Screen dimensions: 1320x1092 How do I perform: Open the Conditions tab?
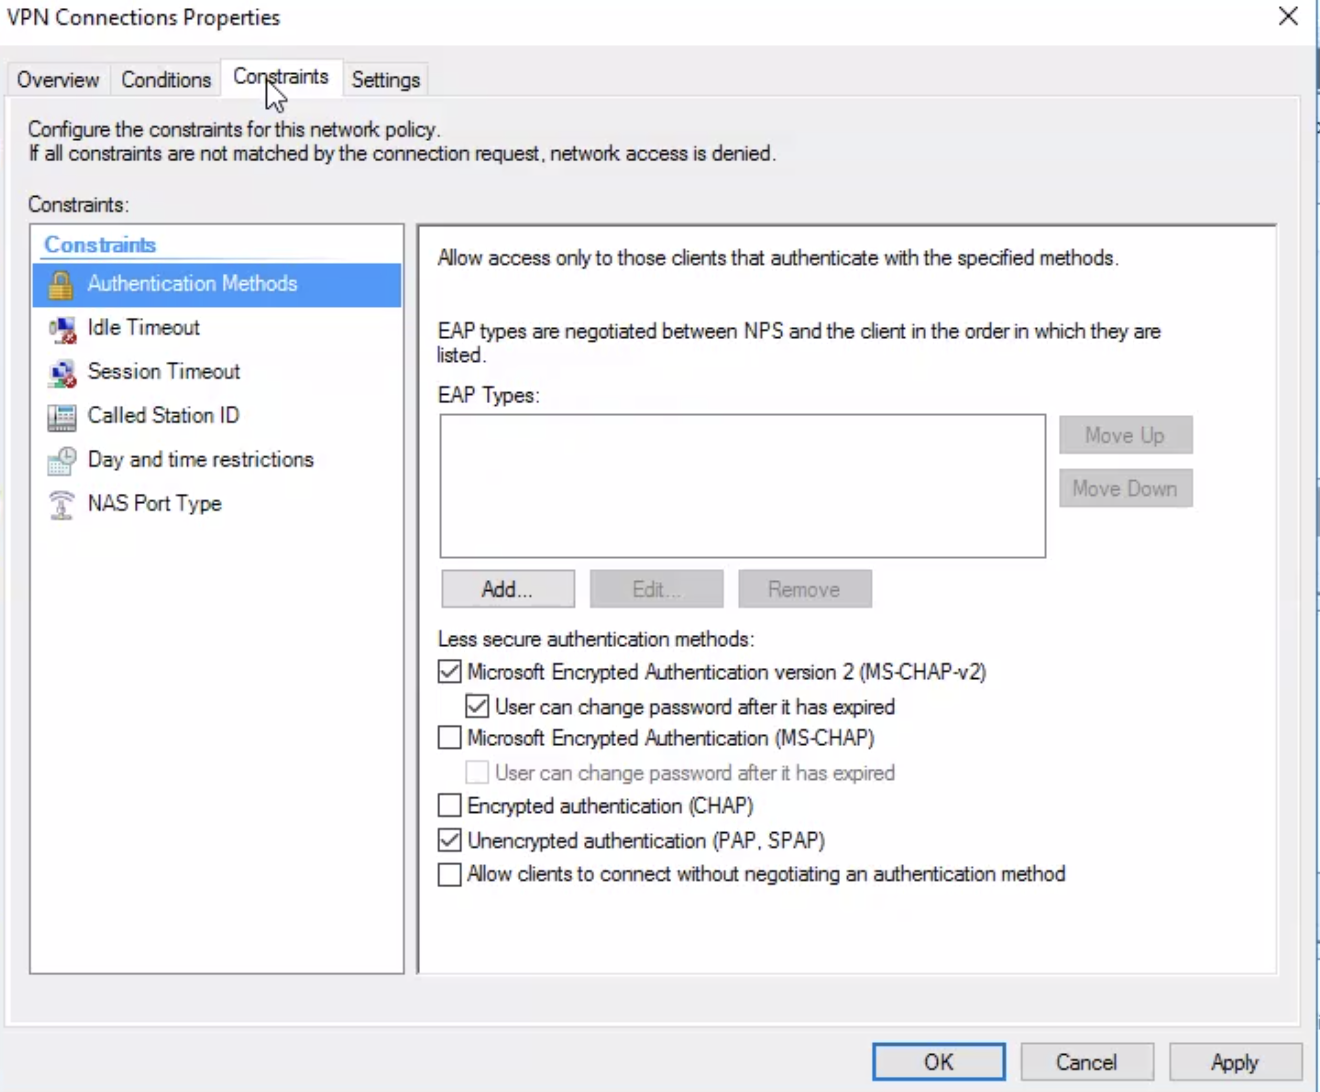[165, 80]
